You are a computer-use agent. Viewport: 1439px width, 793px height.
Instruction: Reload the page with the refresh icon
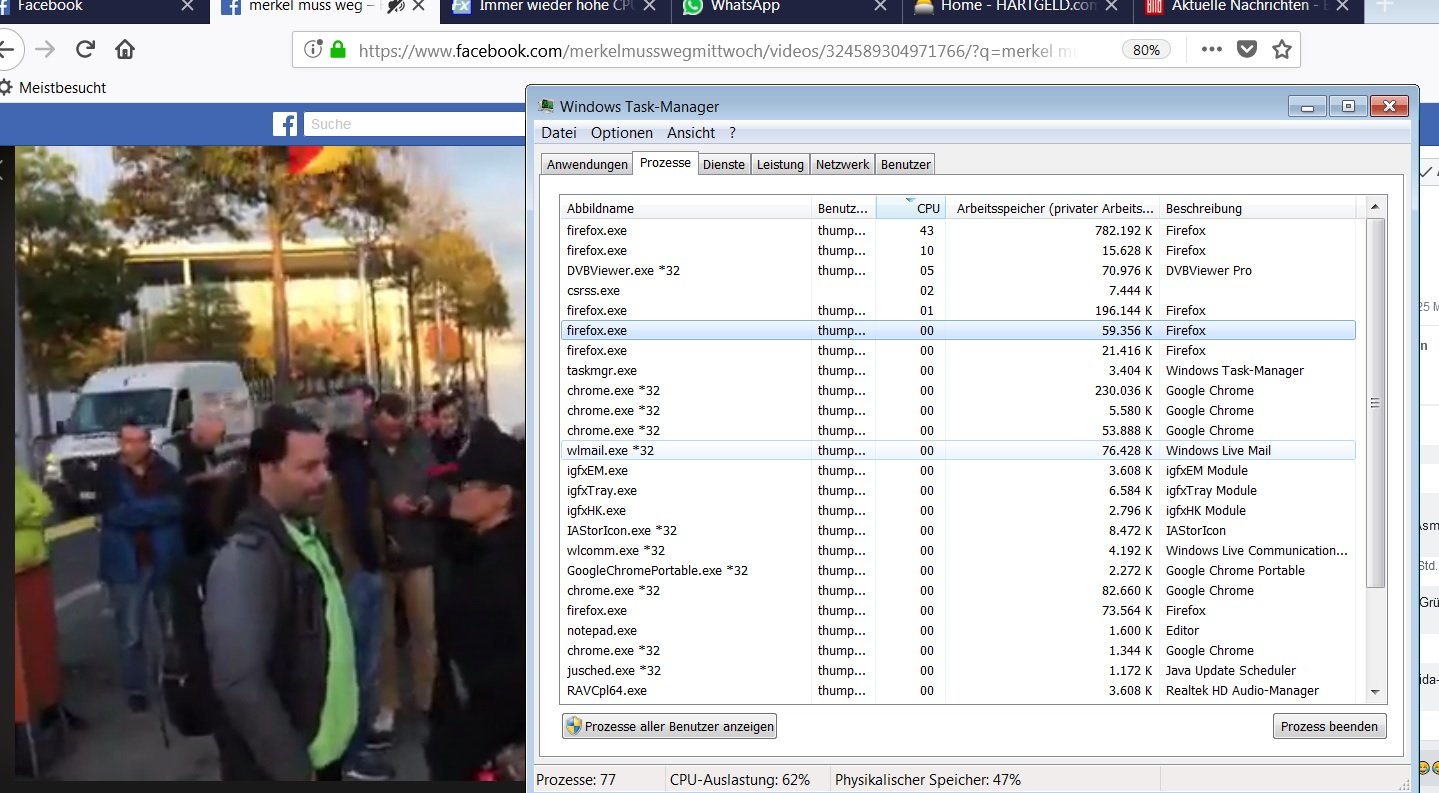click(x=85, y=50)
